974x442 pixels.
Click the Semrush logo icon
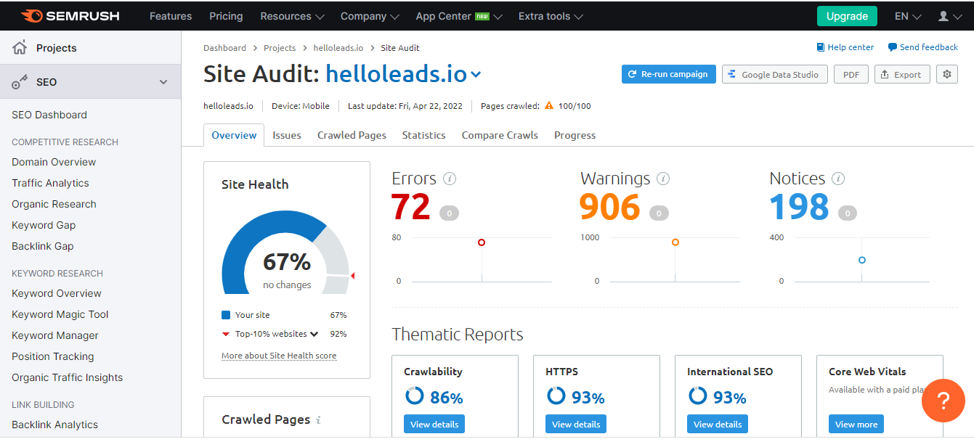click(31, 16)
